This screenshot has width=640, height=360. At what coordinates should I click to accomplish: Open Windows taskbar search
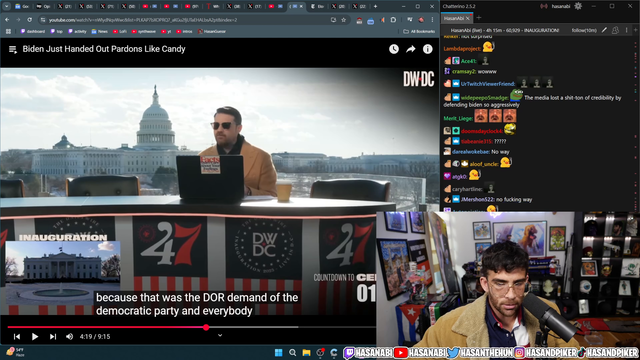292,353
